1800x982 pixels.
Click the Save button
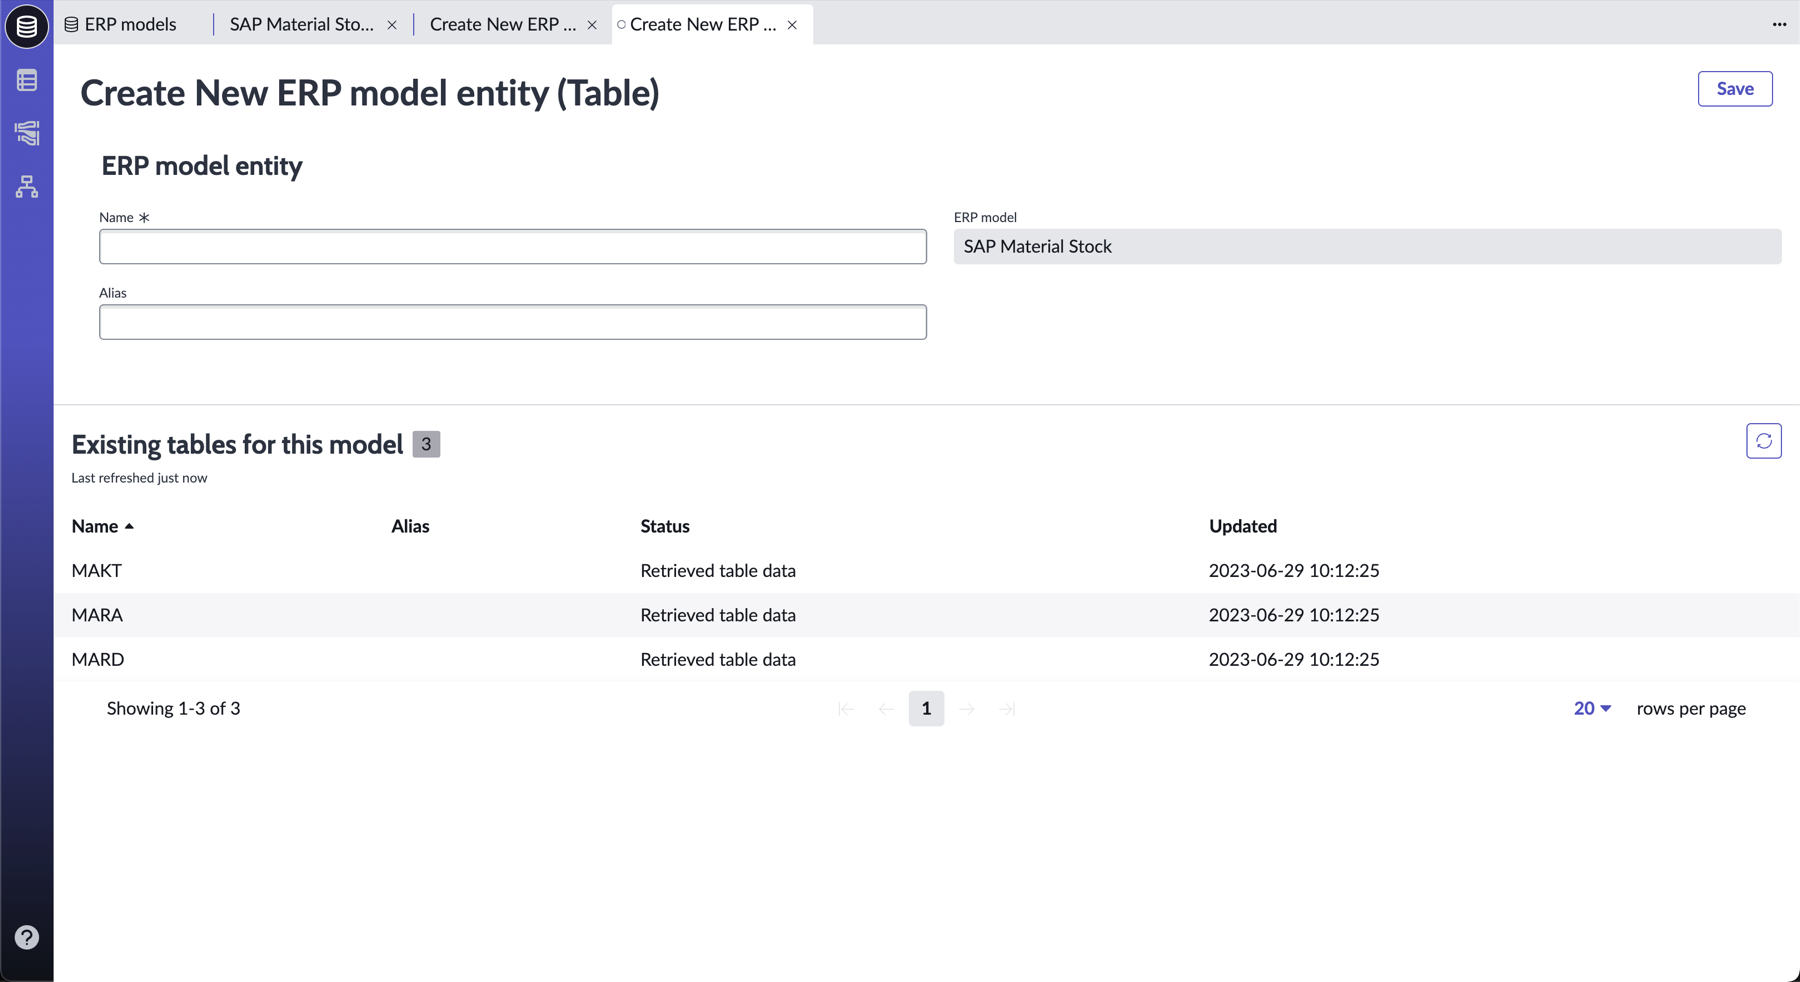tap(1735, 89)
